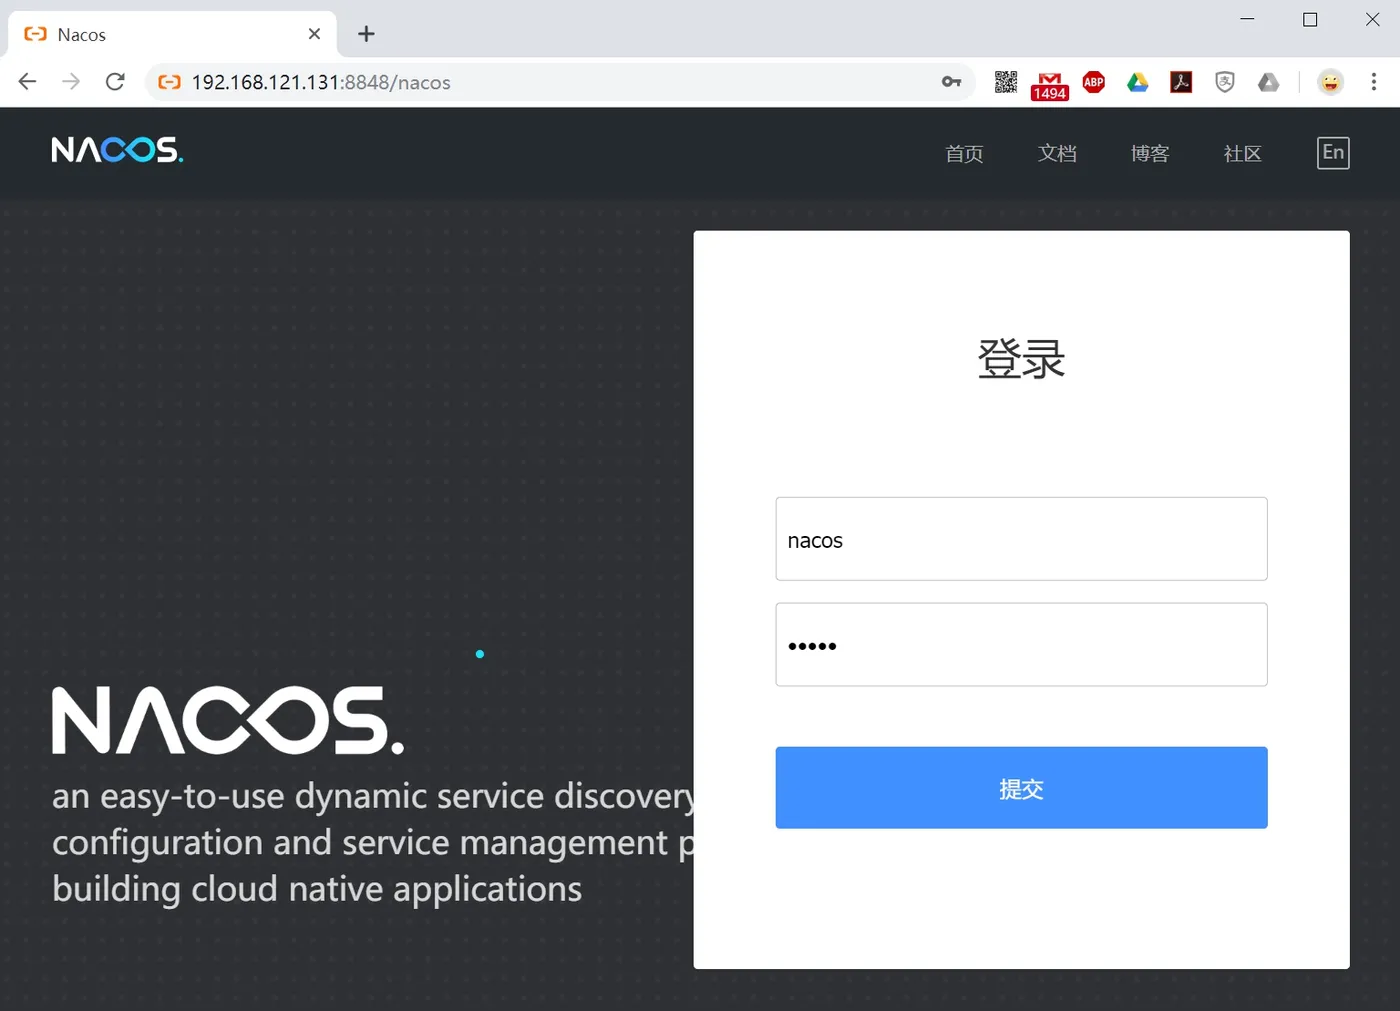Open the gray Drive-shaped extension icon
This screenshot has width=1400, height=1011.
click(x=1269, y=82)
